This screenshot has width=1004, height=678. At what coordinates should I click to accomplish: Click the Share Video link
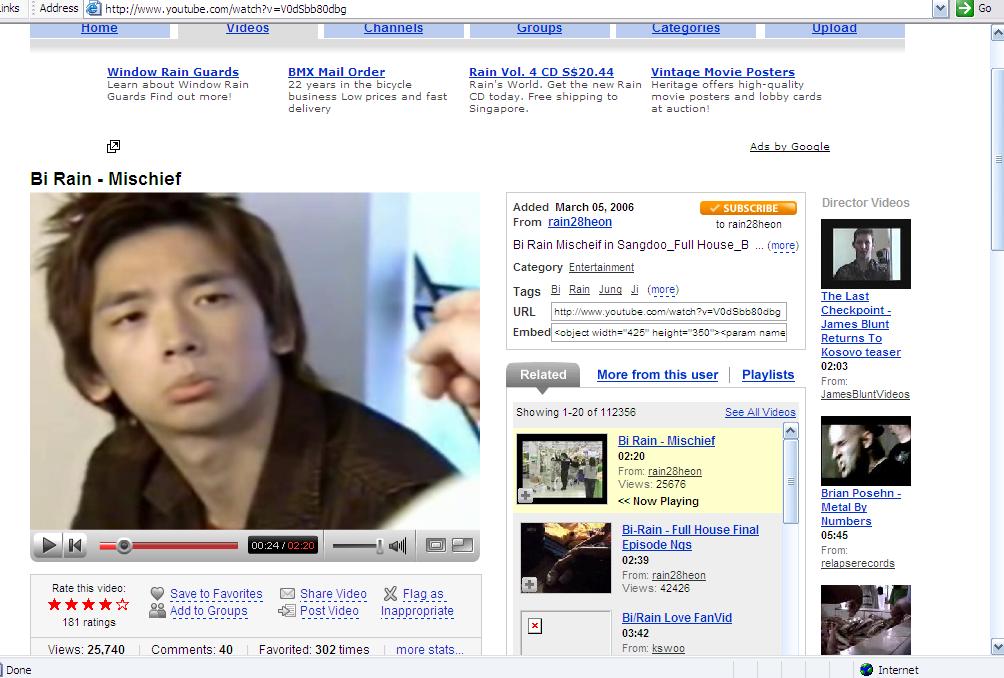334,593
